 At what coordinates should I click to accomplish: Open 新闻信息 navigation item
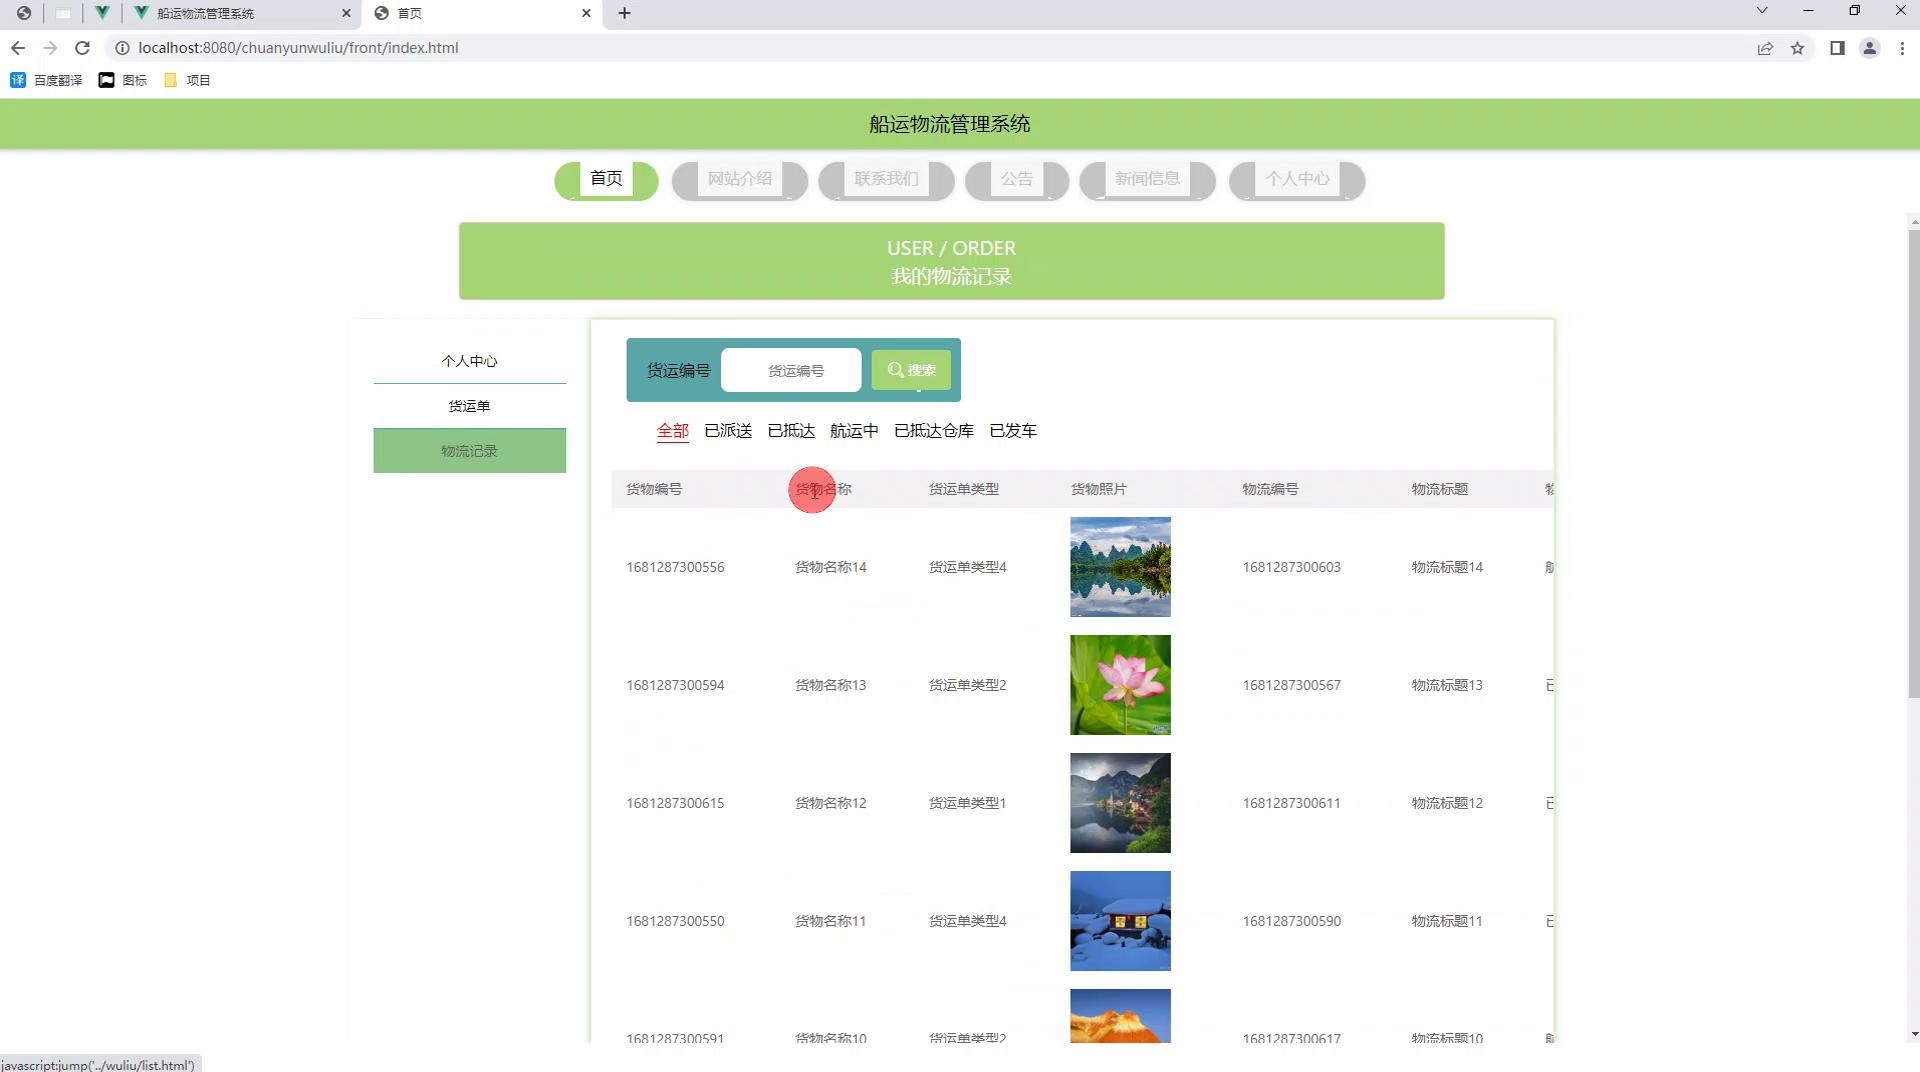(x=1147, y=180)
